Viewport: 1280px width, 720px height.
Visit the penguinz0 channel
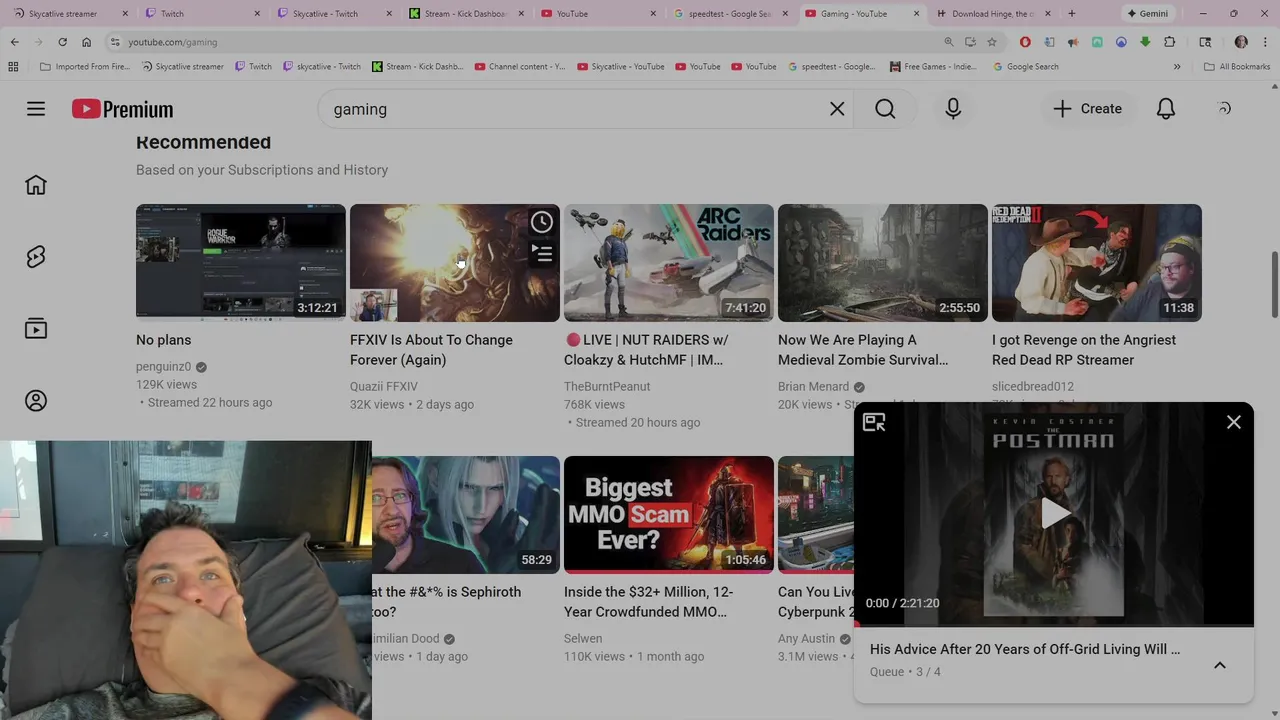pos(163,367)
